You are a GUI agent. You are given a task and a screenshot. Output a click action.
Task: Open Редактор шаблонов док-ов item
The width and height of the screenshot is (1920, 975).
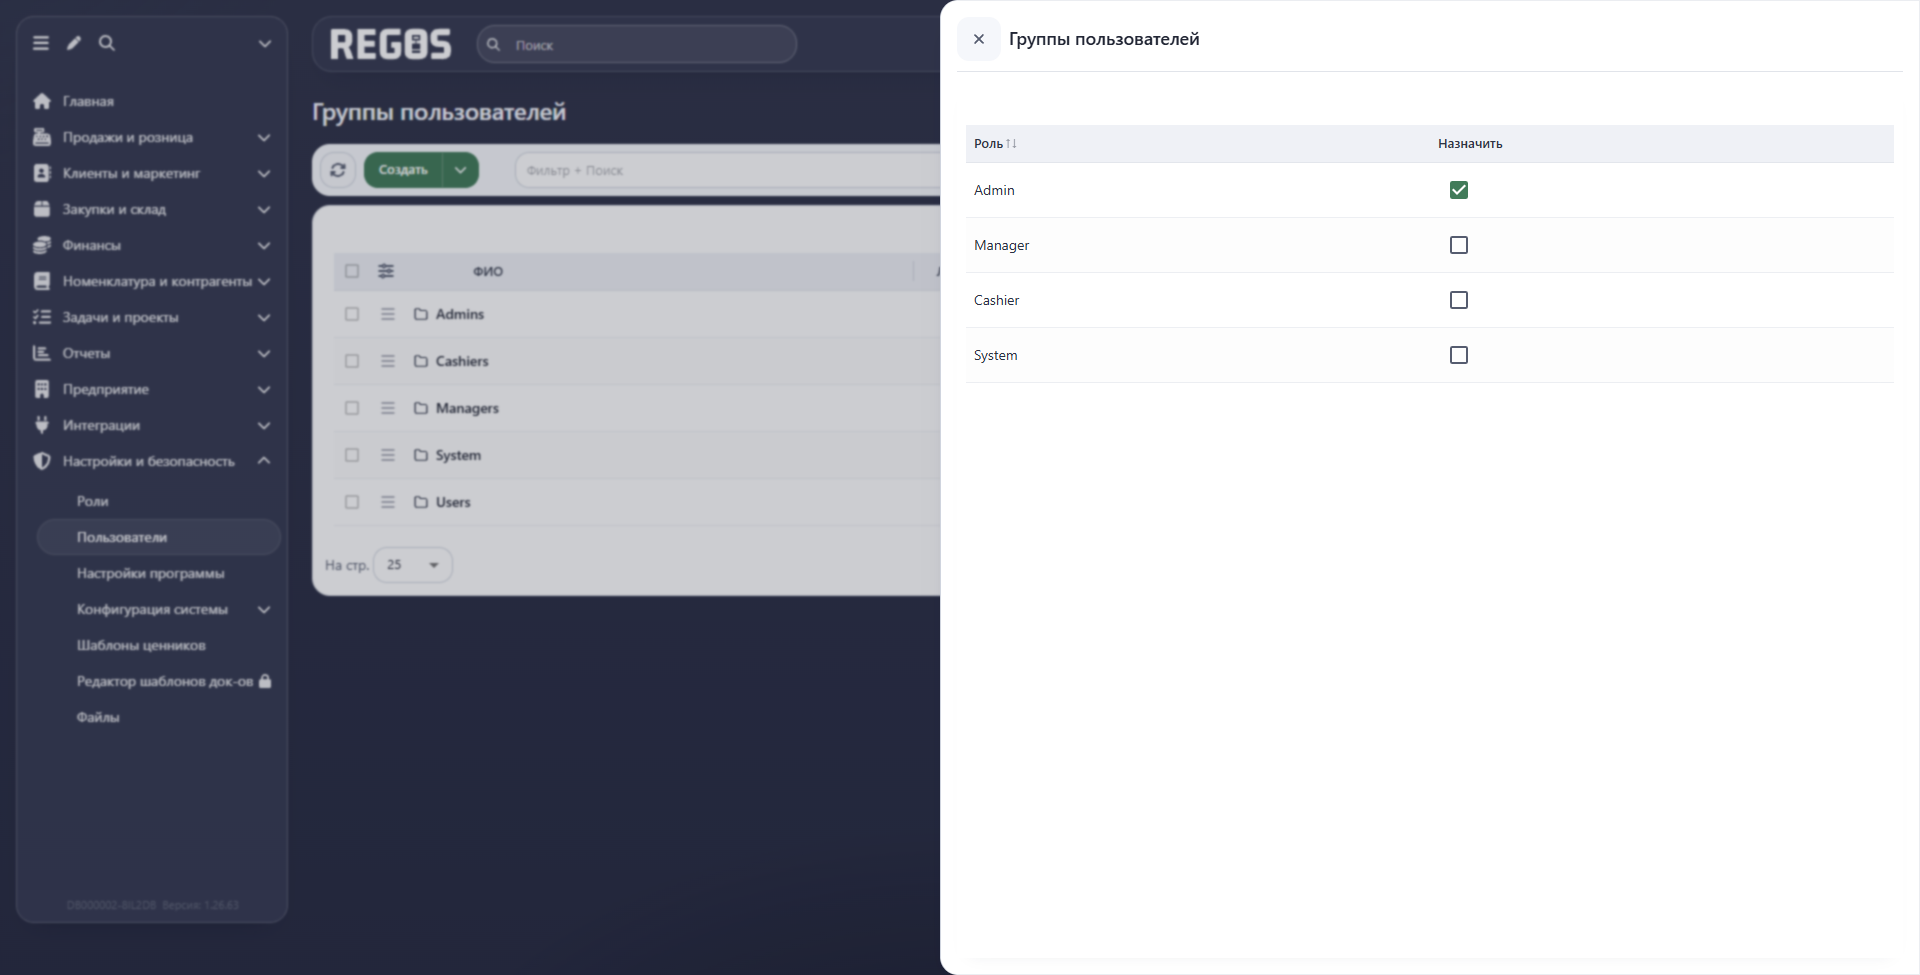(165, 682)
